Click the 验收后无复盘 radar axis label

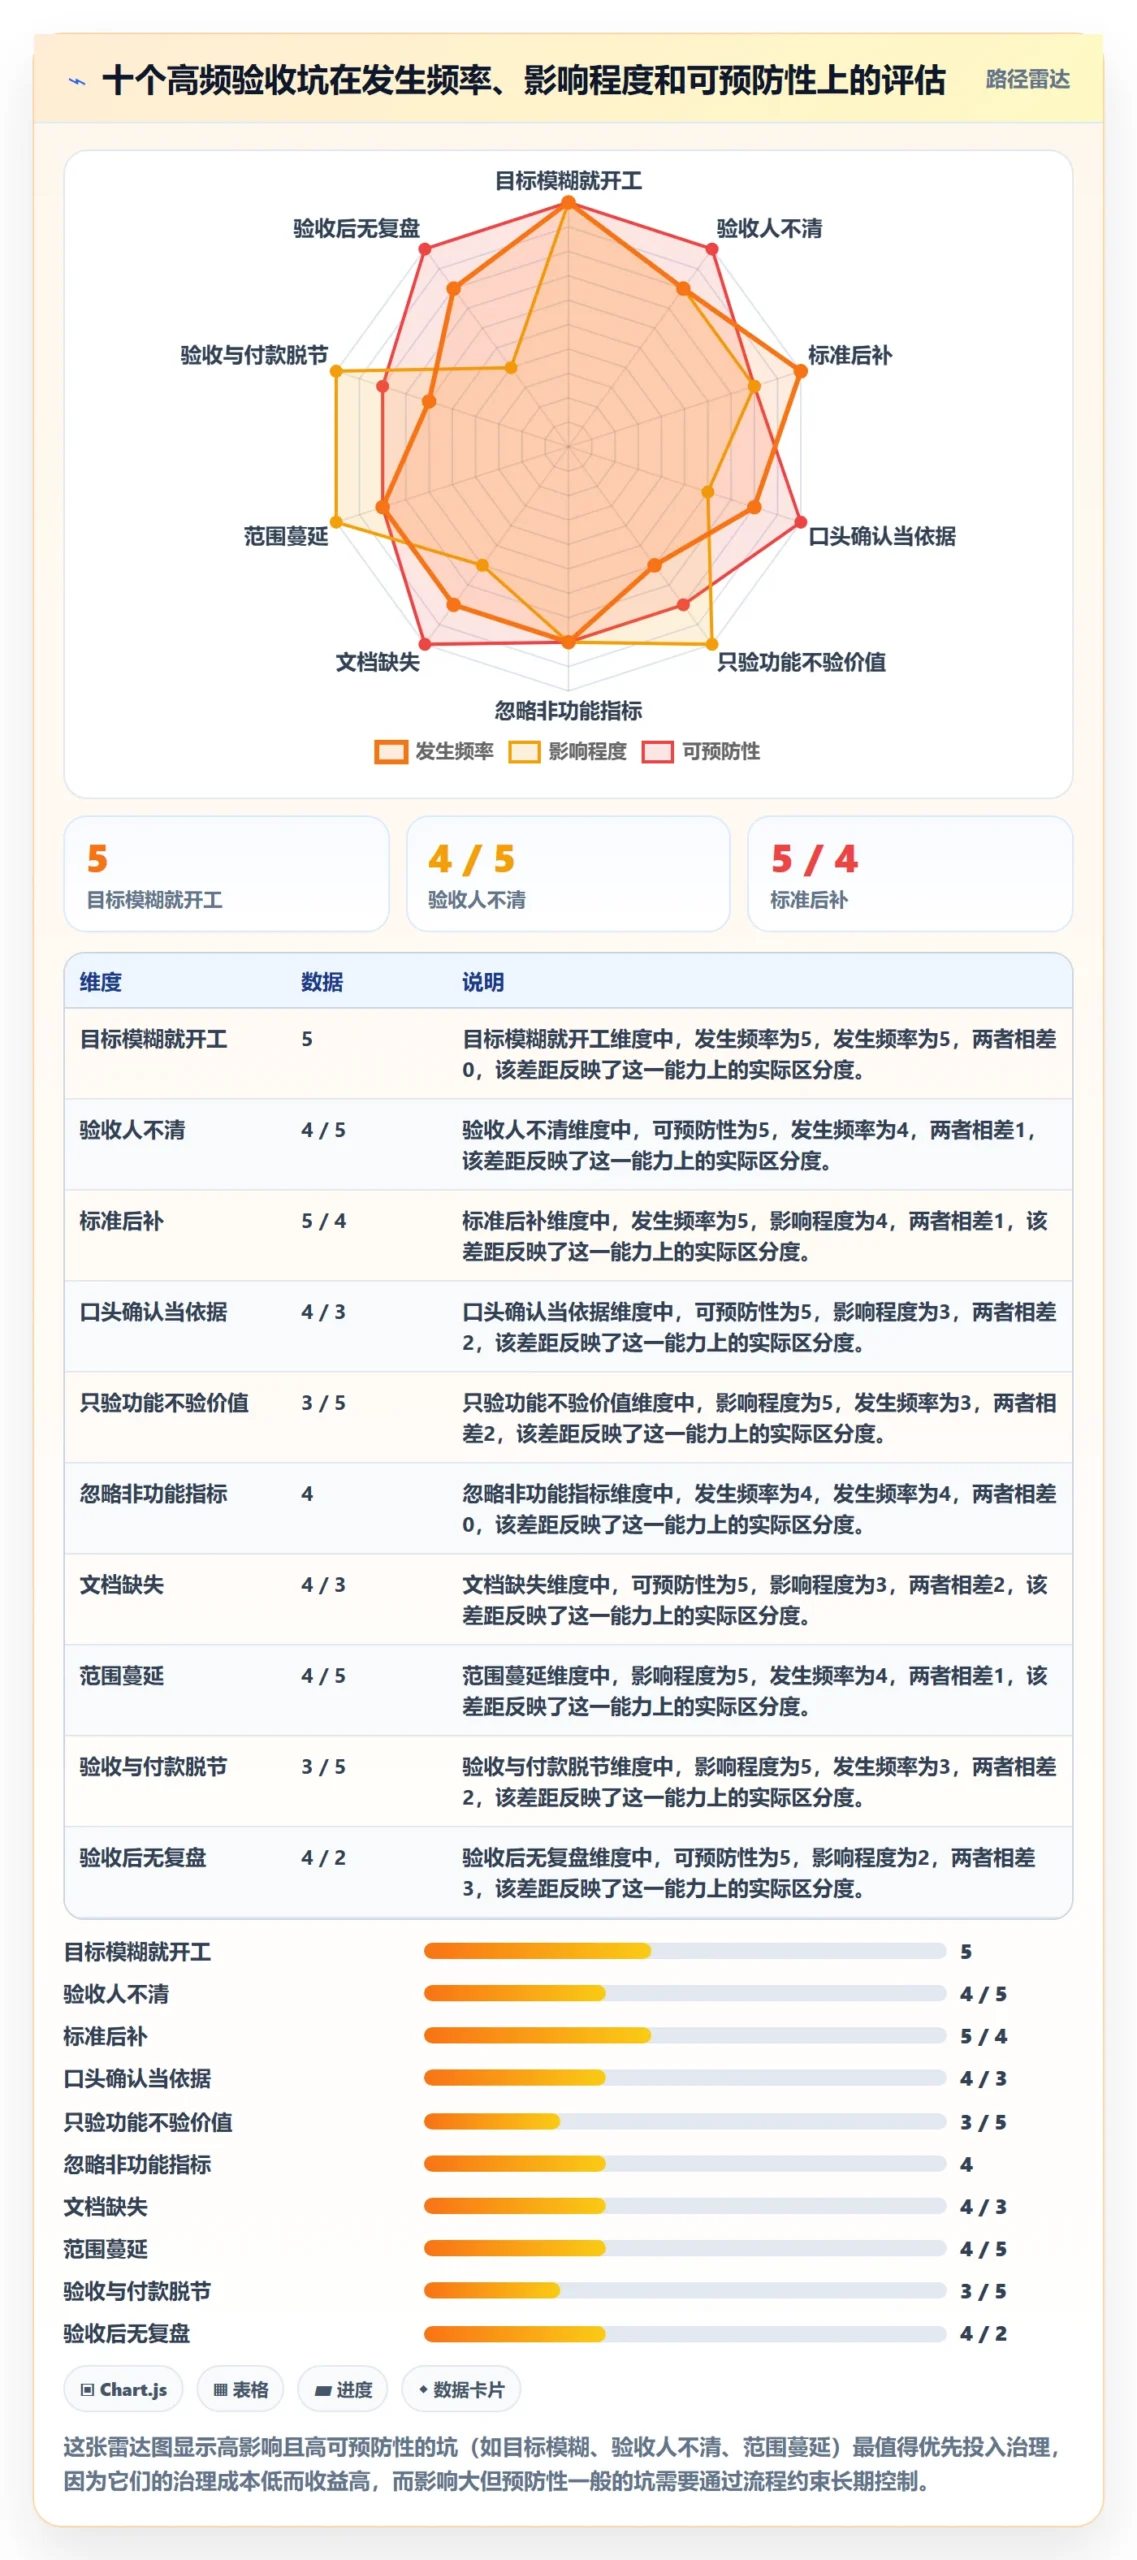coord(356,228)
